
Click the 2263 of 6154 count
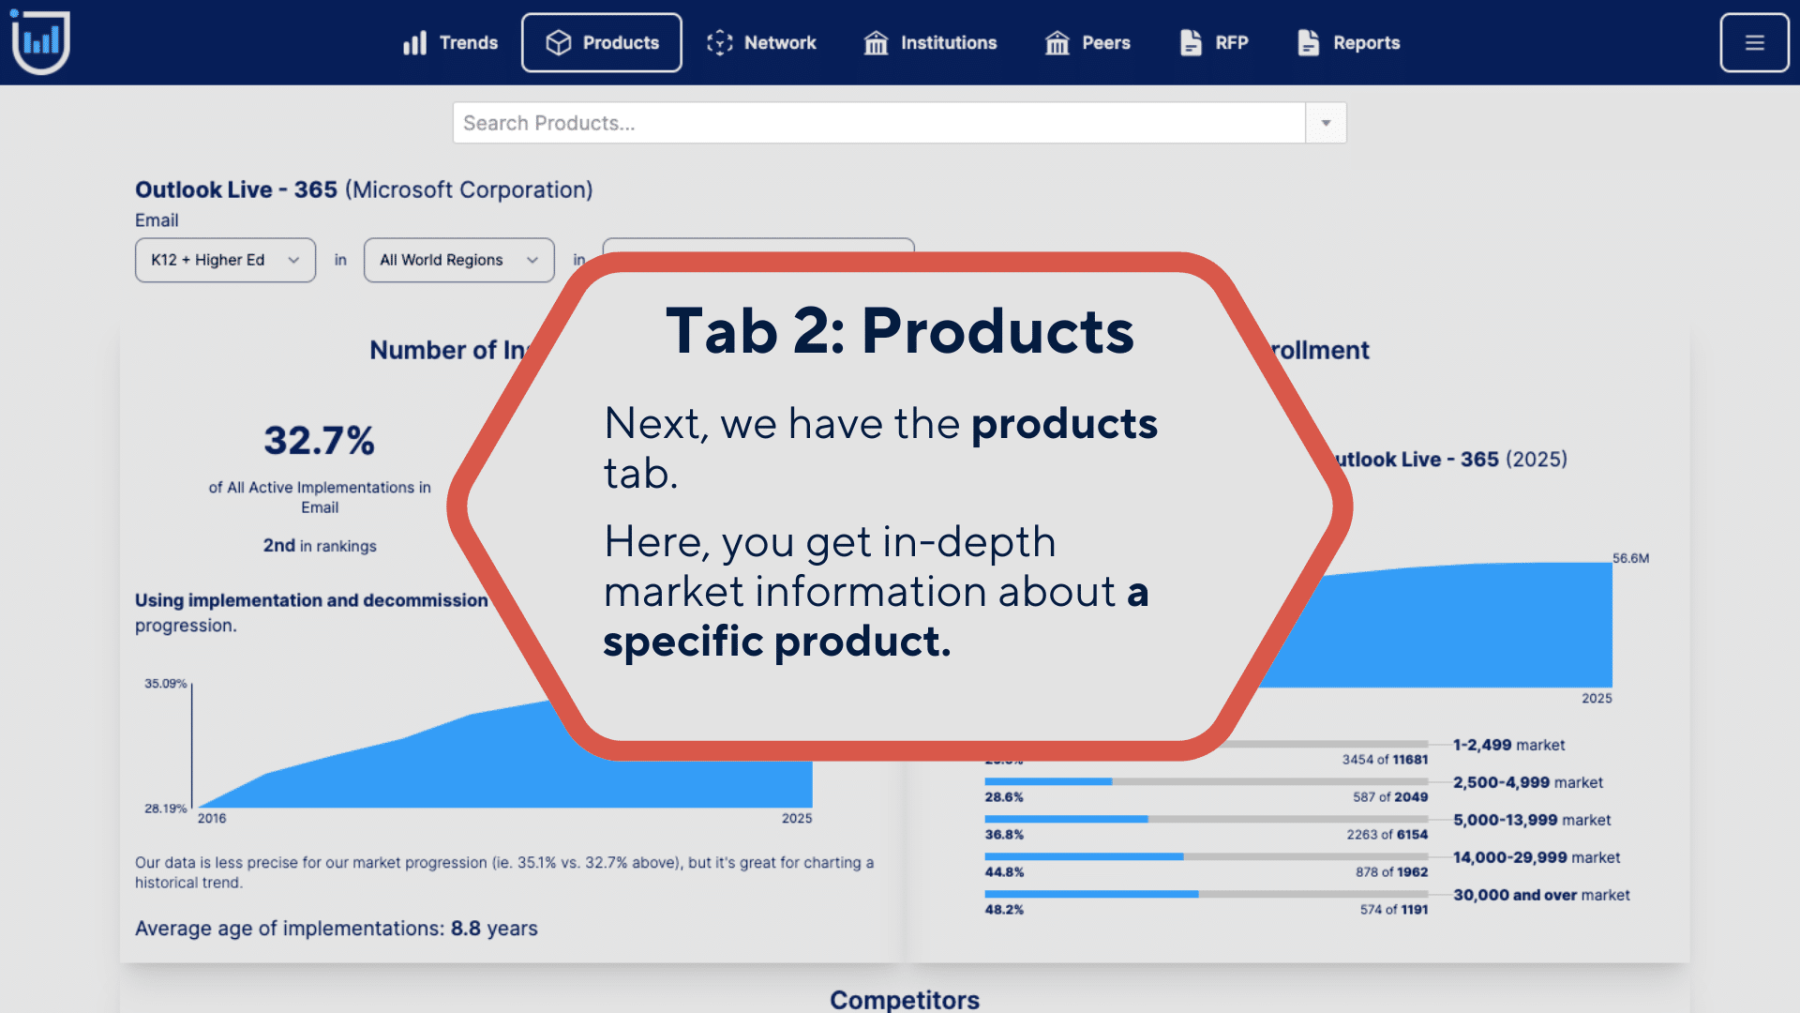(1387, 835)
